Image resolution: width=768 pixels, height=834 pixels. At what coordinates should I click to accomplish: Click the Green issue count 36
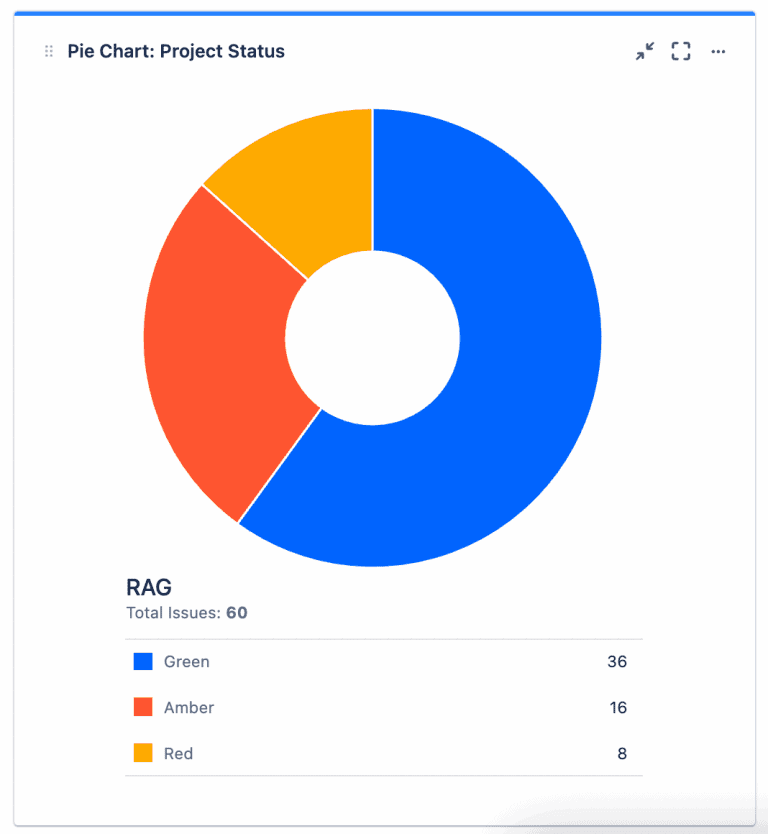coord(617,662)
